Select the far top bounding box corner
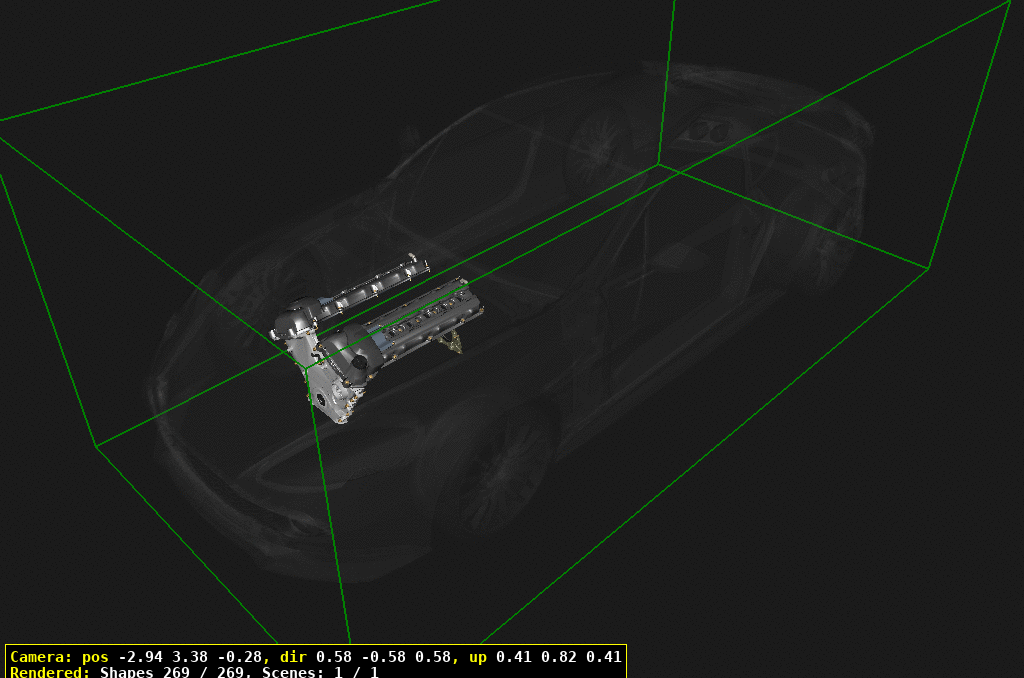 659,163
